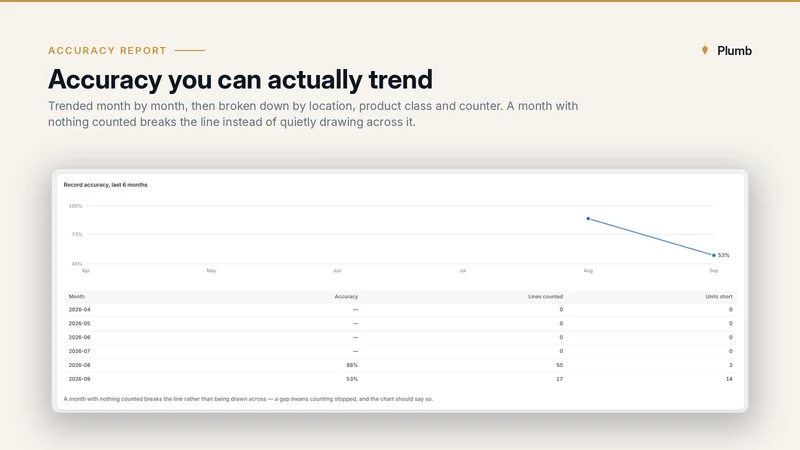This screenshot has height=450, width=800.
Task: Click the Jun x-axis label
Action: (337, 270)
